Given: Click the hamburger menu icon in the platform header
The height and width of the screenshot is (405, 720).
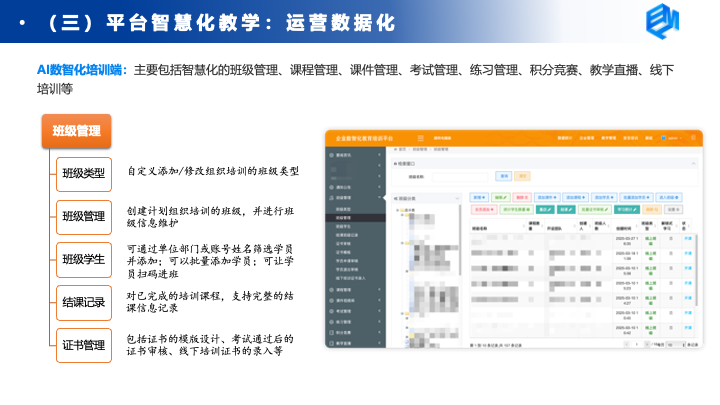Looking at the screenshot, I should pyautogui.click(x=421, y=137).
